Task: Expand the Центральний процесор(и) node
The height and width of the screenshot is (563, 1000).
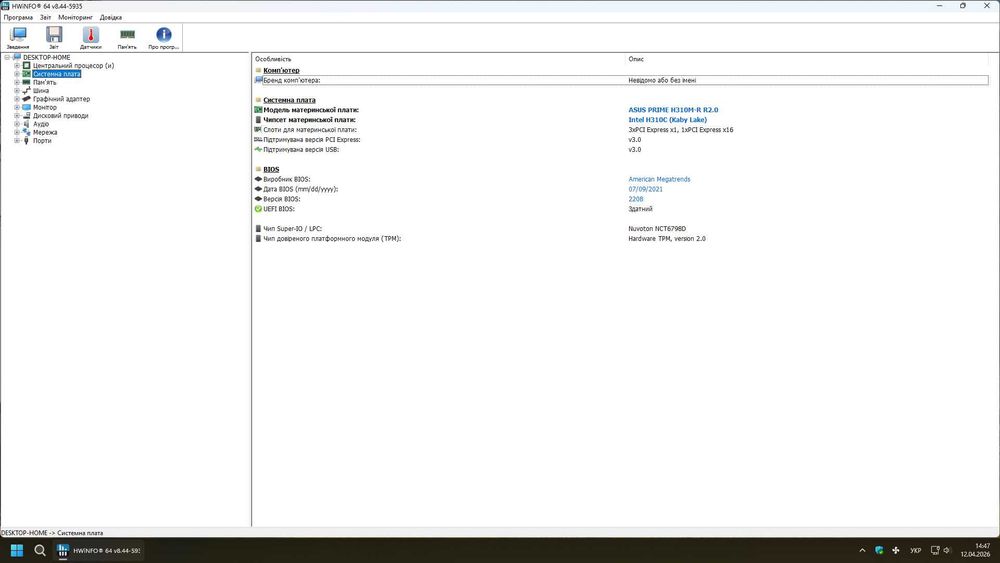Action: (x=17, y=66)
